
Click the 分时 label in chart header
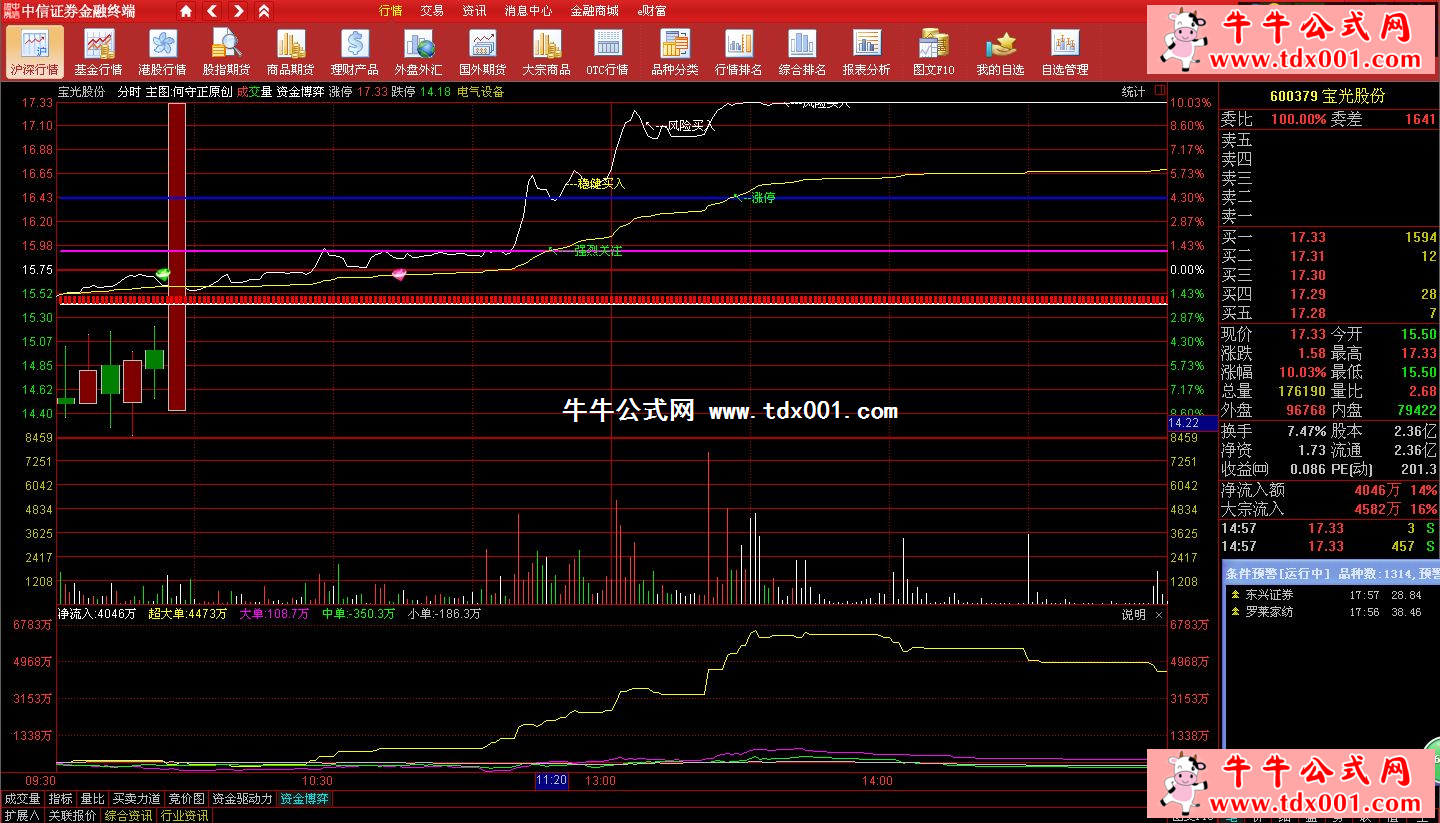pos(129,91)
